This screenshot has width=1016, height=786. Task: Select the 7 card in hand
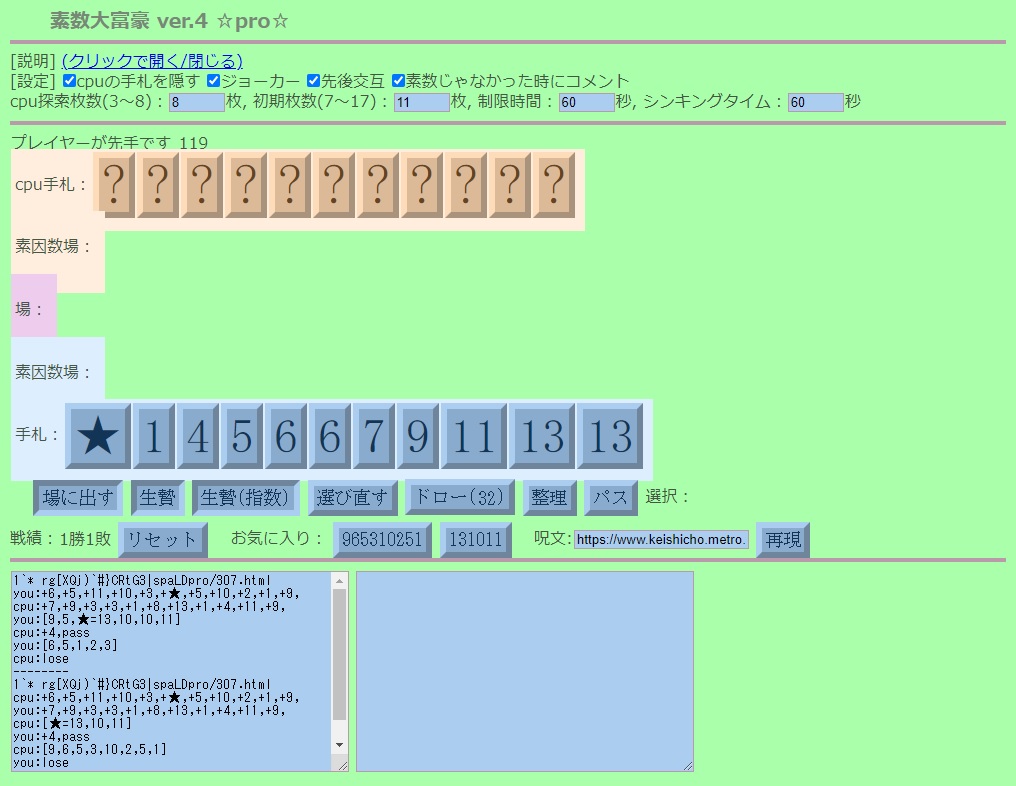click(x=374, y=435)
